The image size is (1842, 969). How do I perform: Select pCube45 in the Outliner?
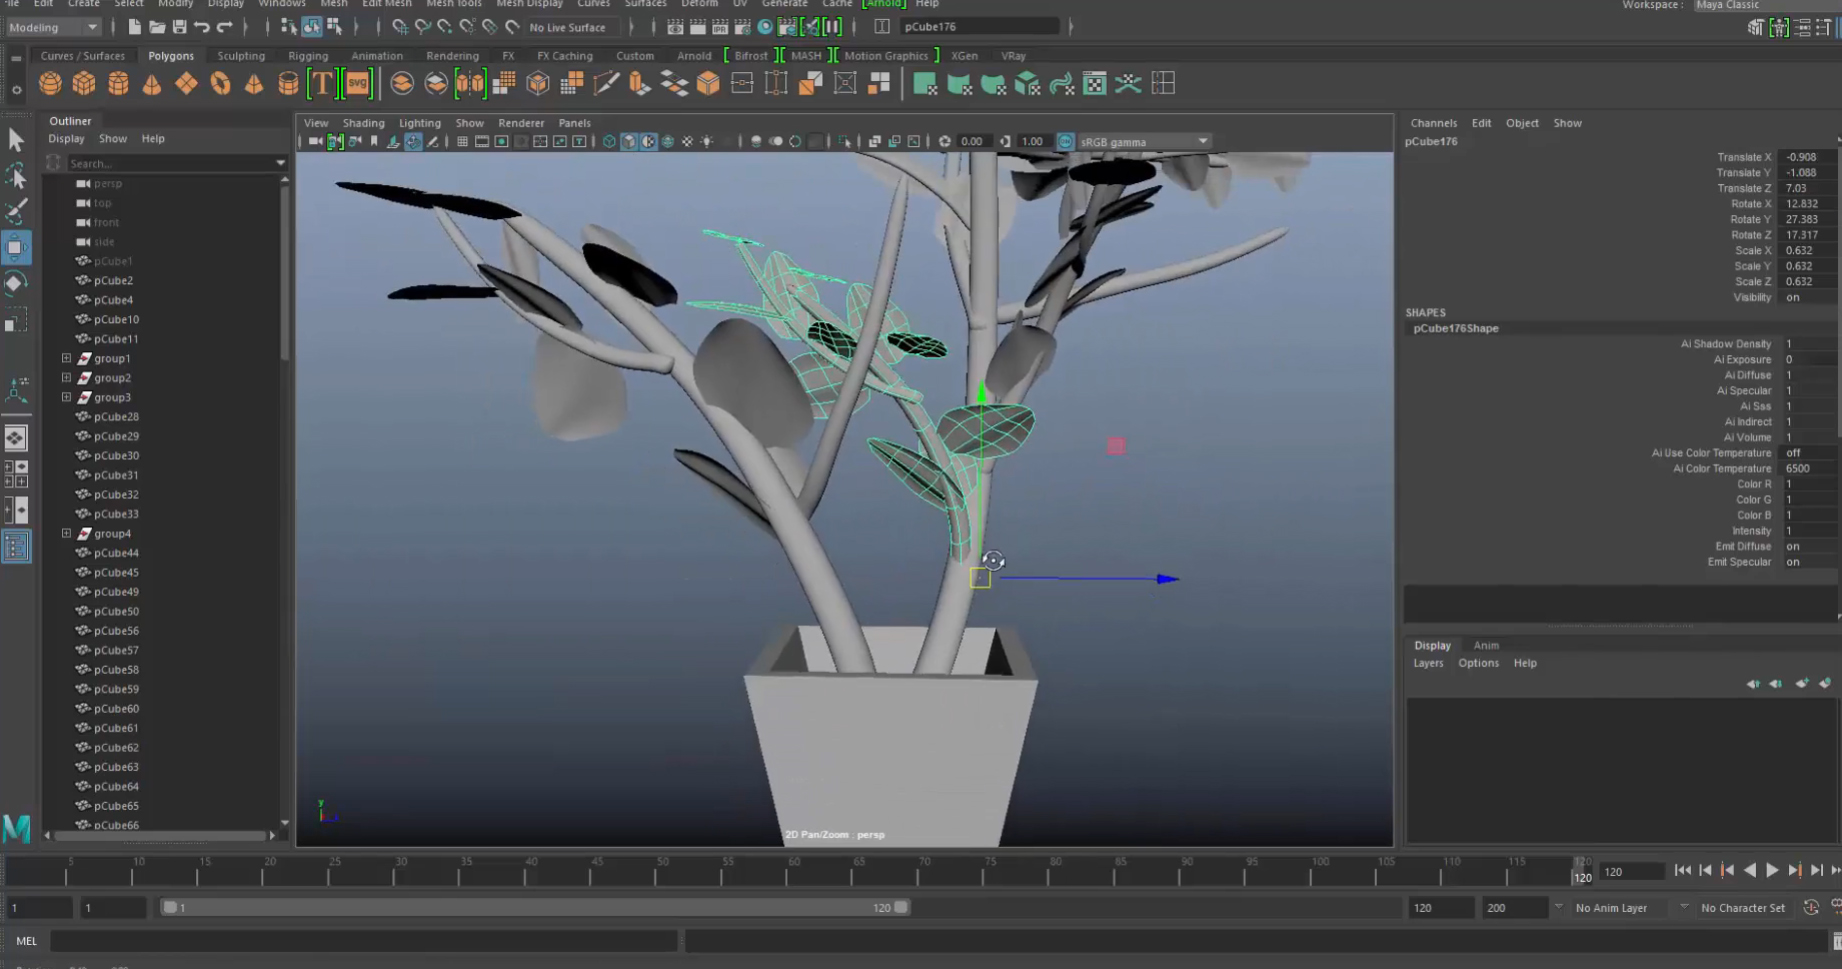116,573
